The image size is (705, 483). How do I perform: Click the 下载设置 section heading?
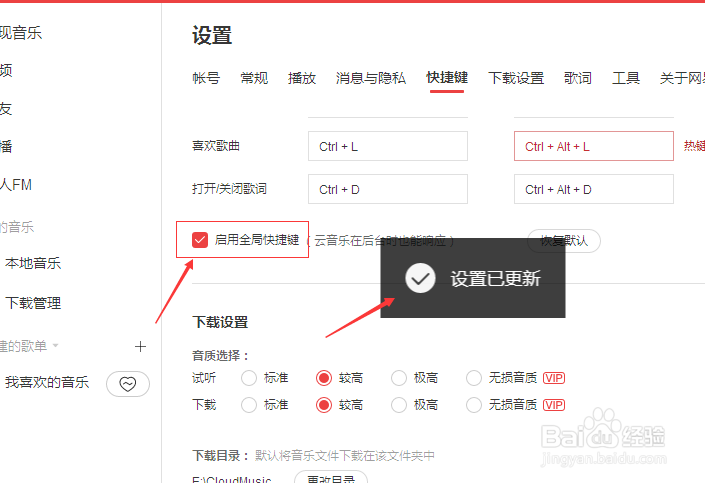tap(220, 322)
